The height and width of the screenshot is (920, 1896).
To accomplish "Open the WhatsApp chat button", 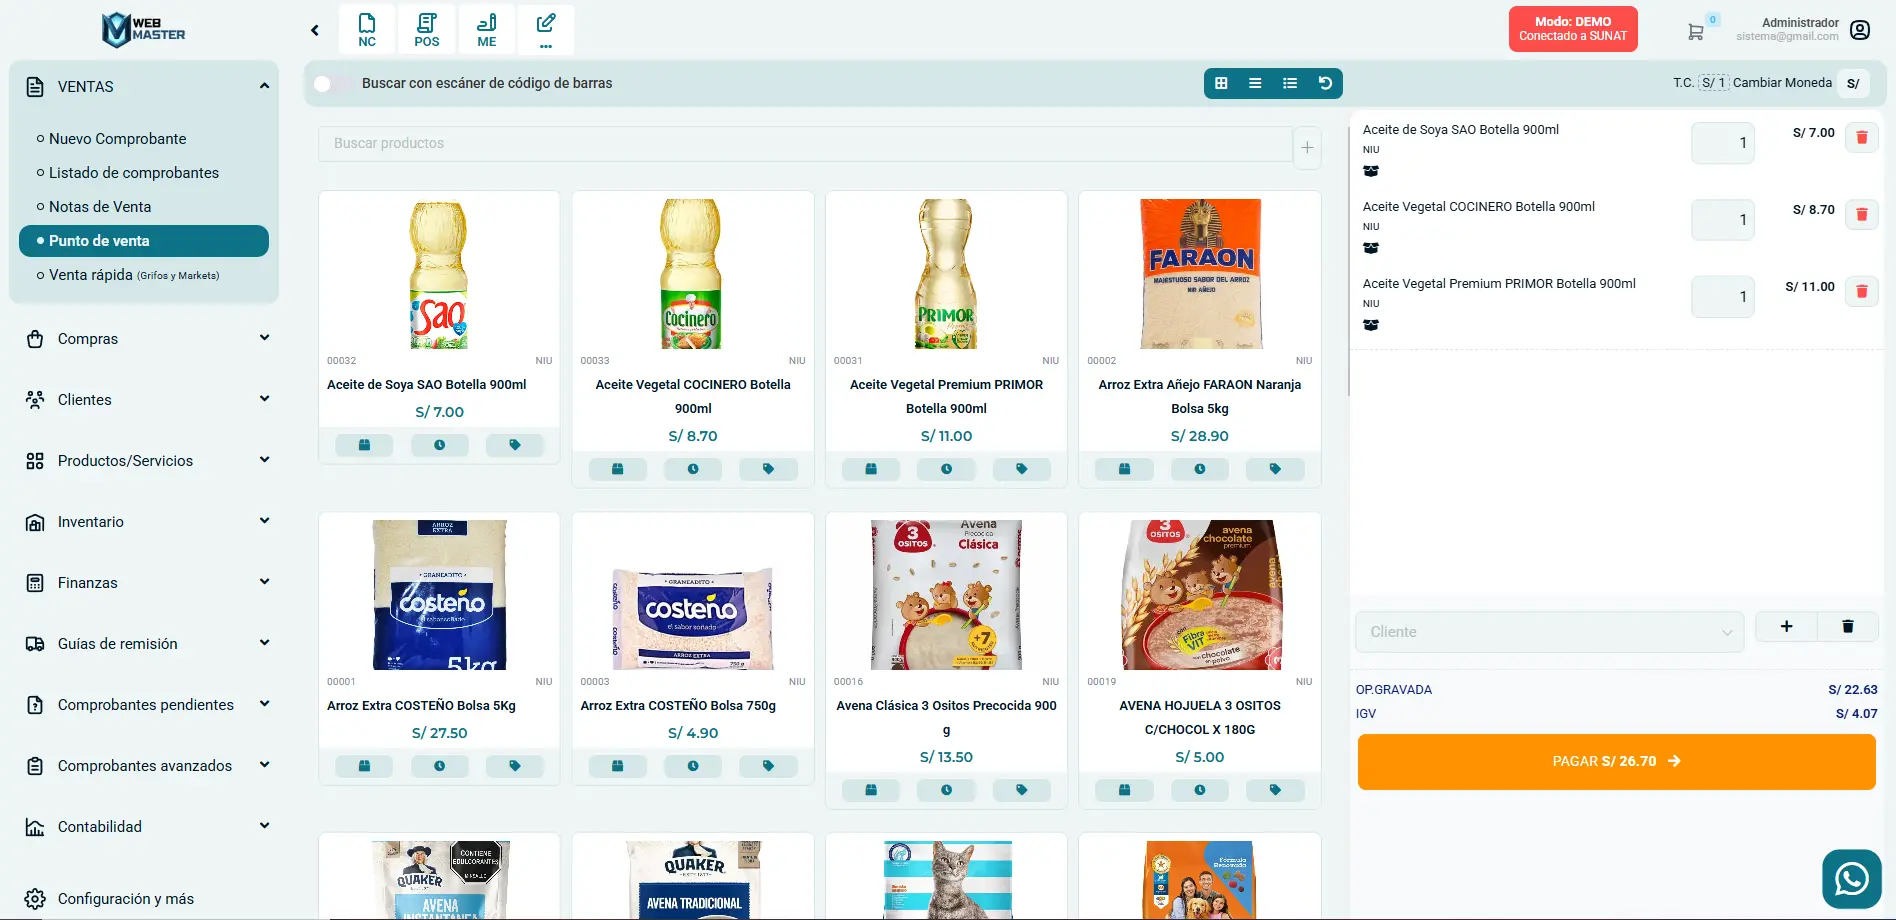I will coord(1852,879).
